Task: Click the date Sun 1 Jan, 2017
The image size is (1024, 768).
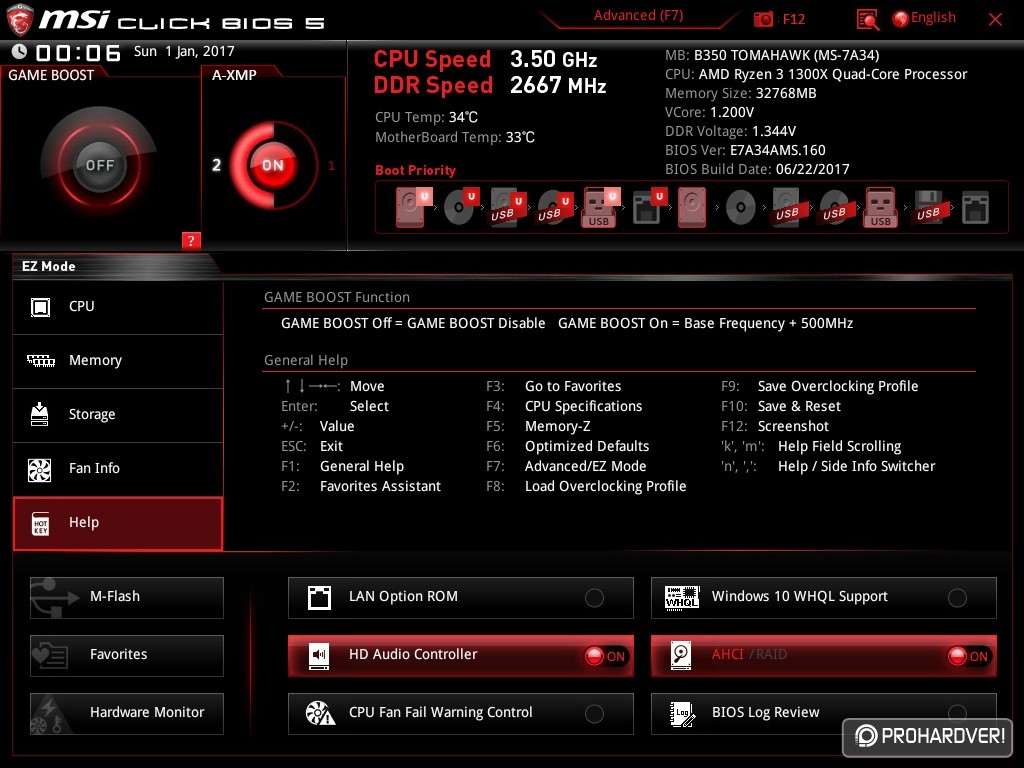Action: [184, 52]
